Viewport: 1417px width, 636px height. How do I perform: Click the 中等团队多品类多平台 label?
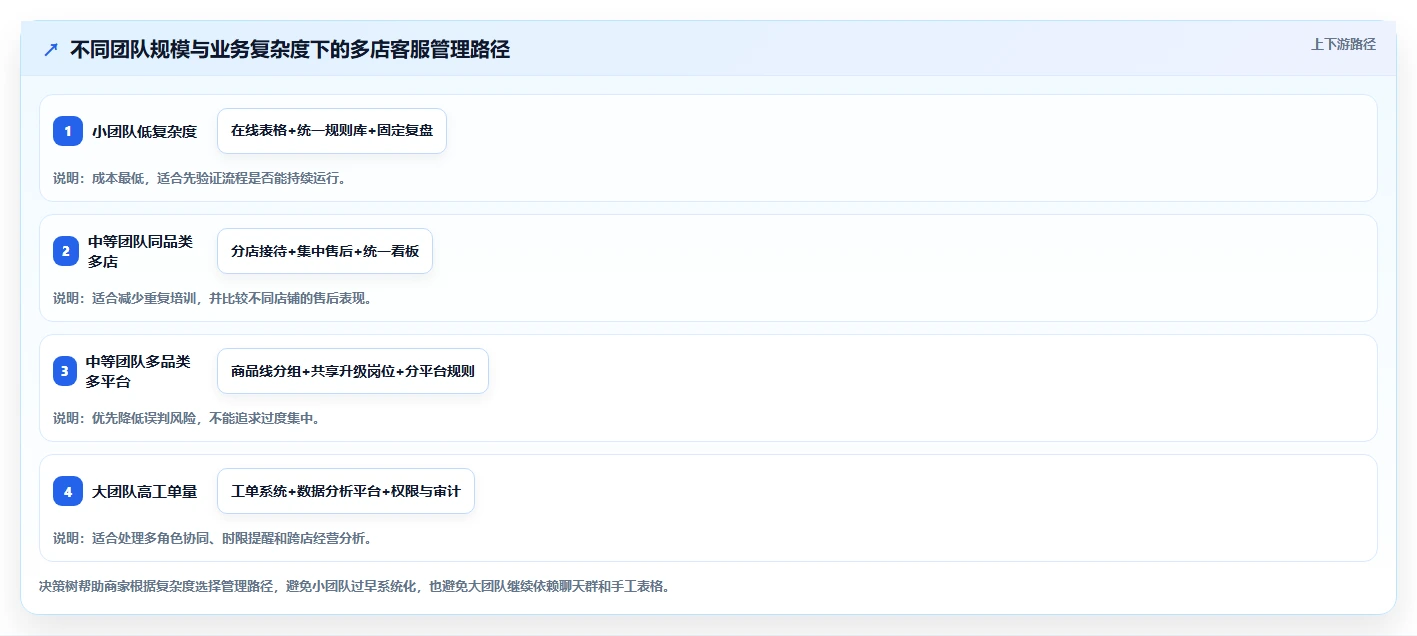pyautogui.click(x=138, y=371)
